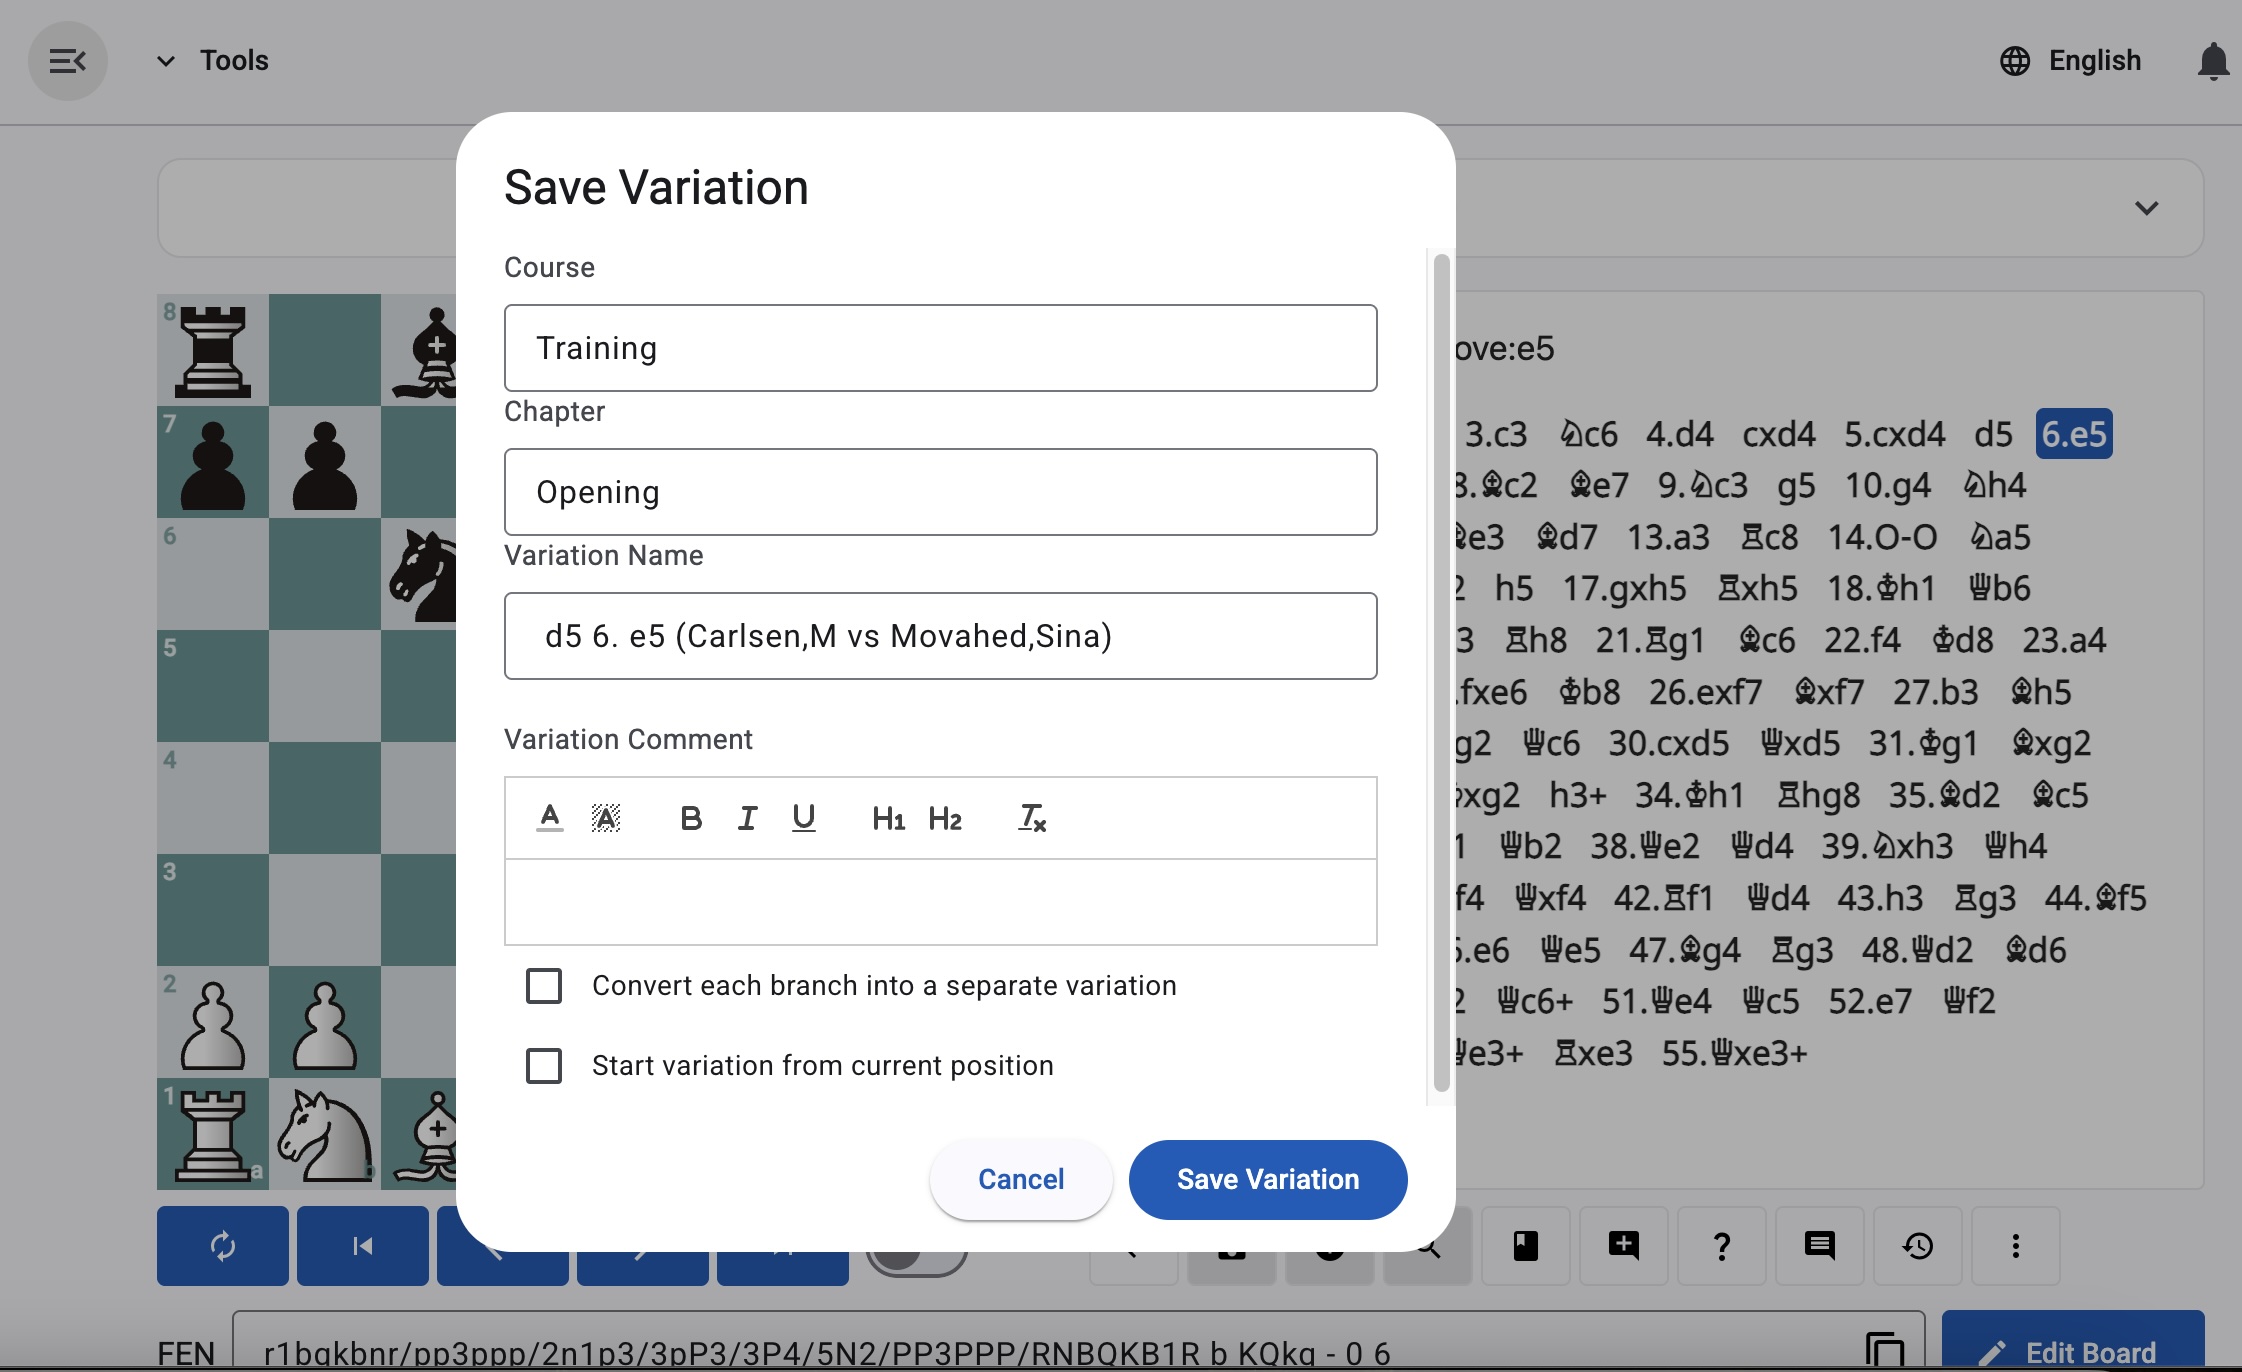Enable 'Start variation from current position'
Viewport: 2242px width, 1372px height.
(544, 1065)
